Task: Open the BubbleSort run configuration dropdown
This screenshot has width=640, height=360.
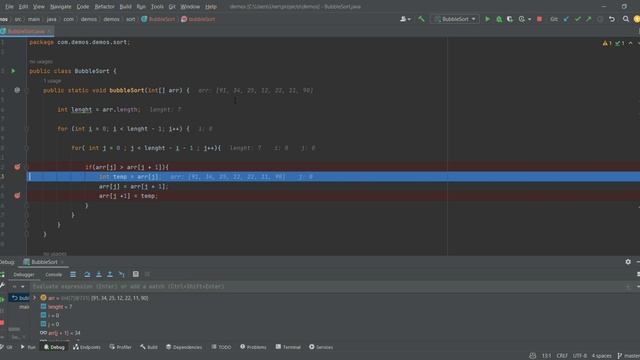Action: click(455, 19)
